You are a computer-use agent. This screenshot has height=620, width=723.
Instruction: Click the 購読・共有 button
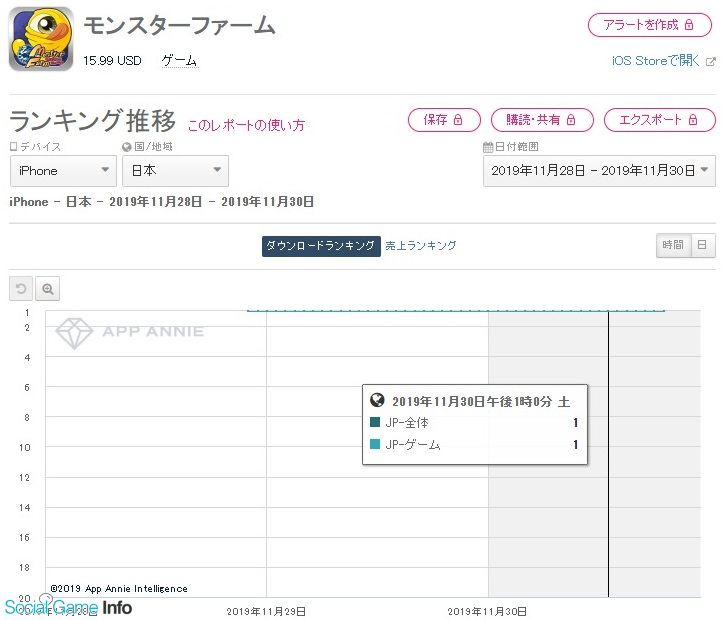[542, 120]
